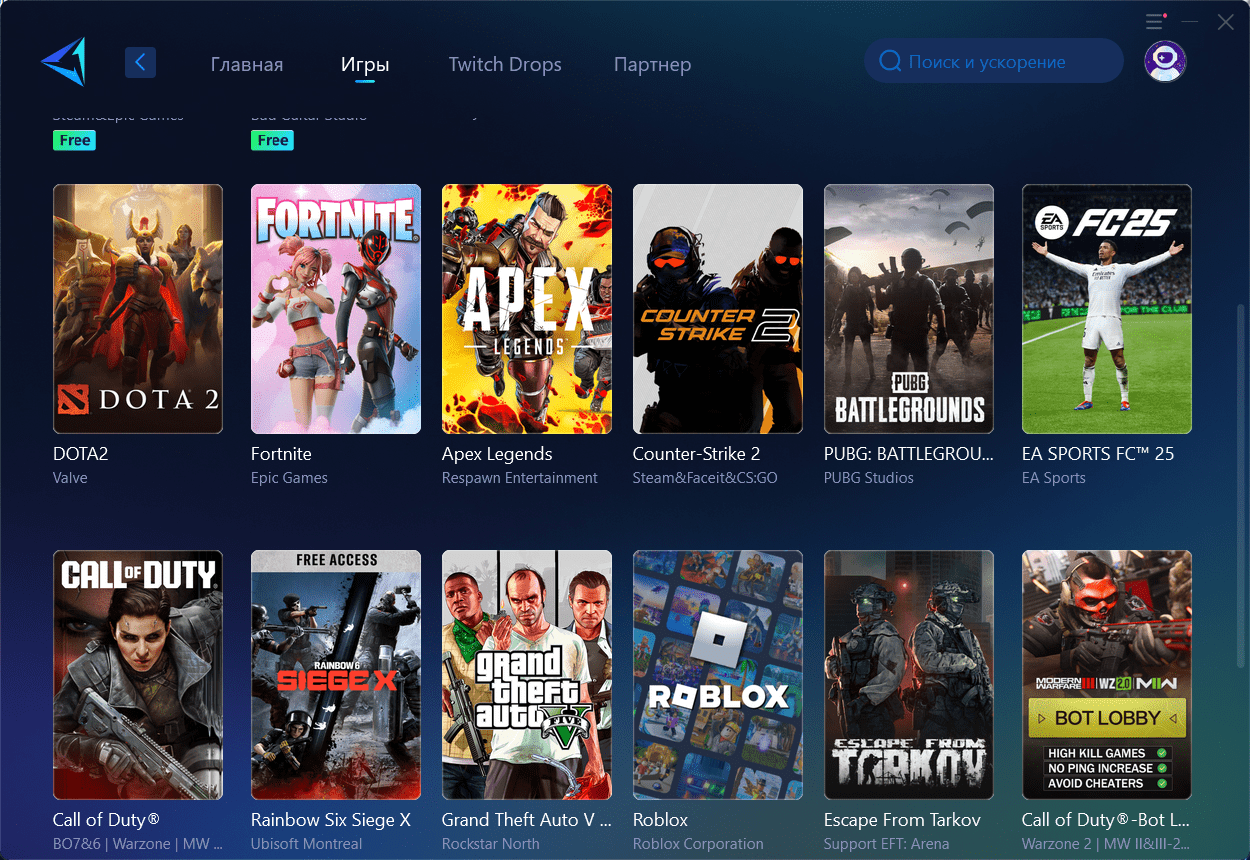Click the Call of Duty® title

tap(106, 820)
